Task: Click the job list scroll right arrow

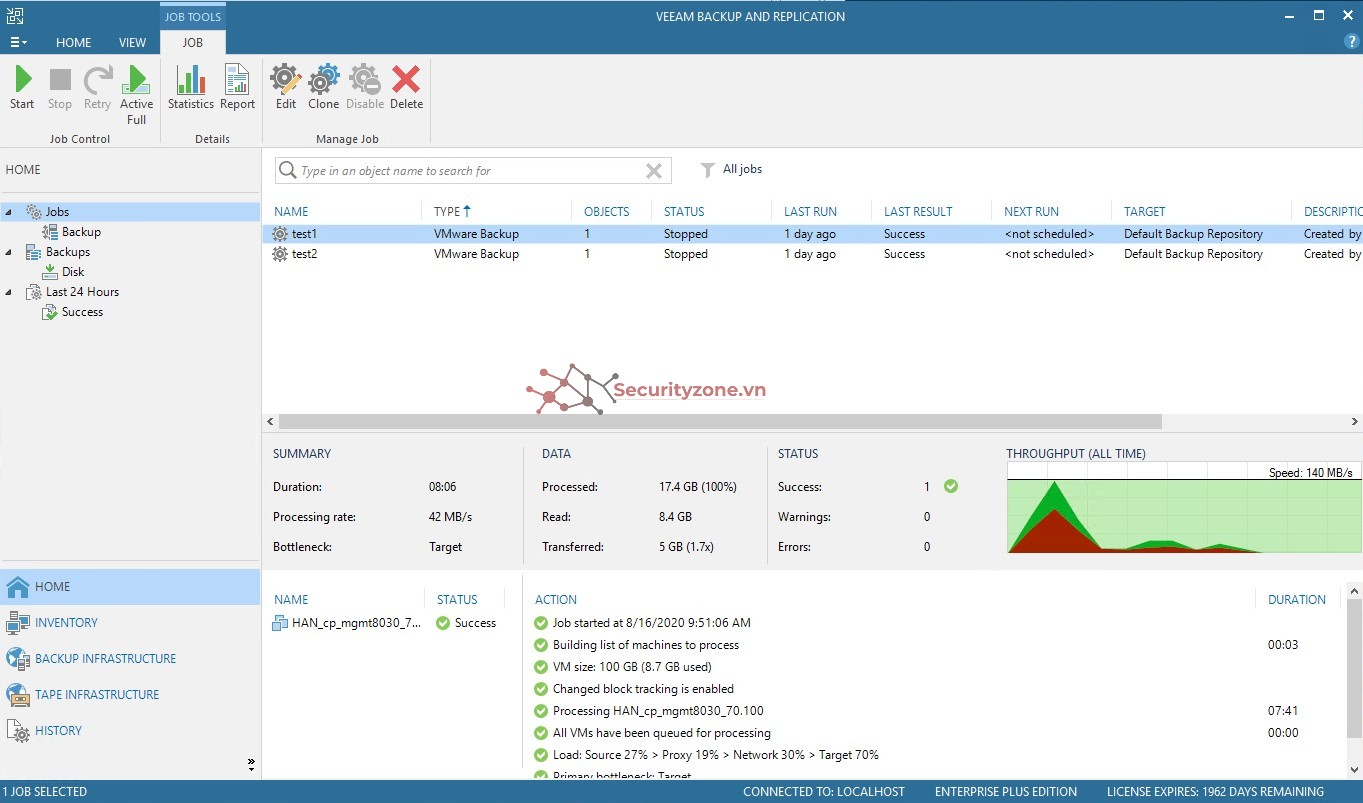Action: click(x=1355, y=422)
